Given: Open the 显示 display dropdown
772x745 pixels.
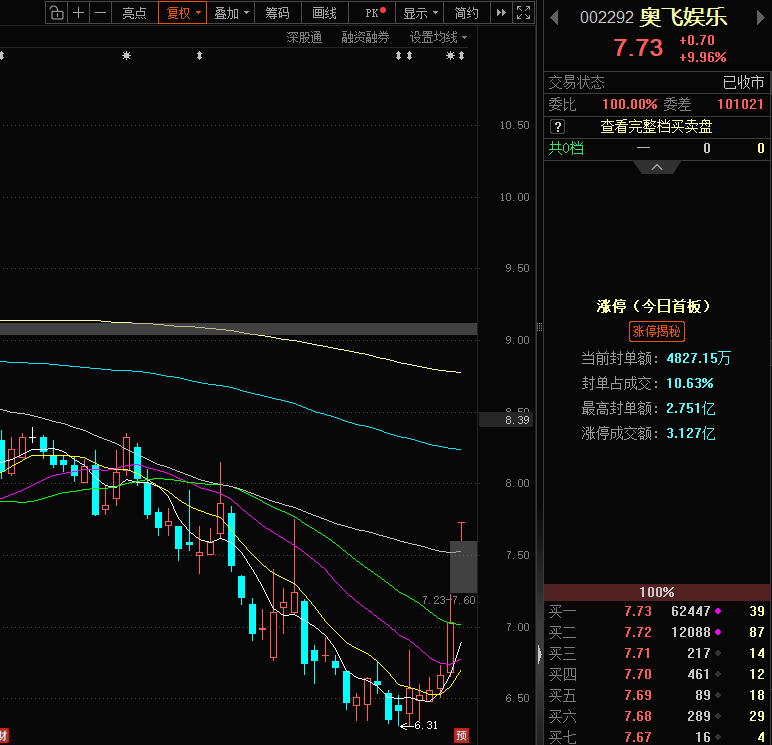Looking at the screenshot, I should (419, 13).
